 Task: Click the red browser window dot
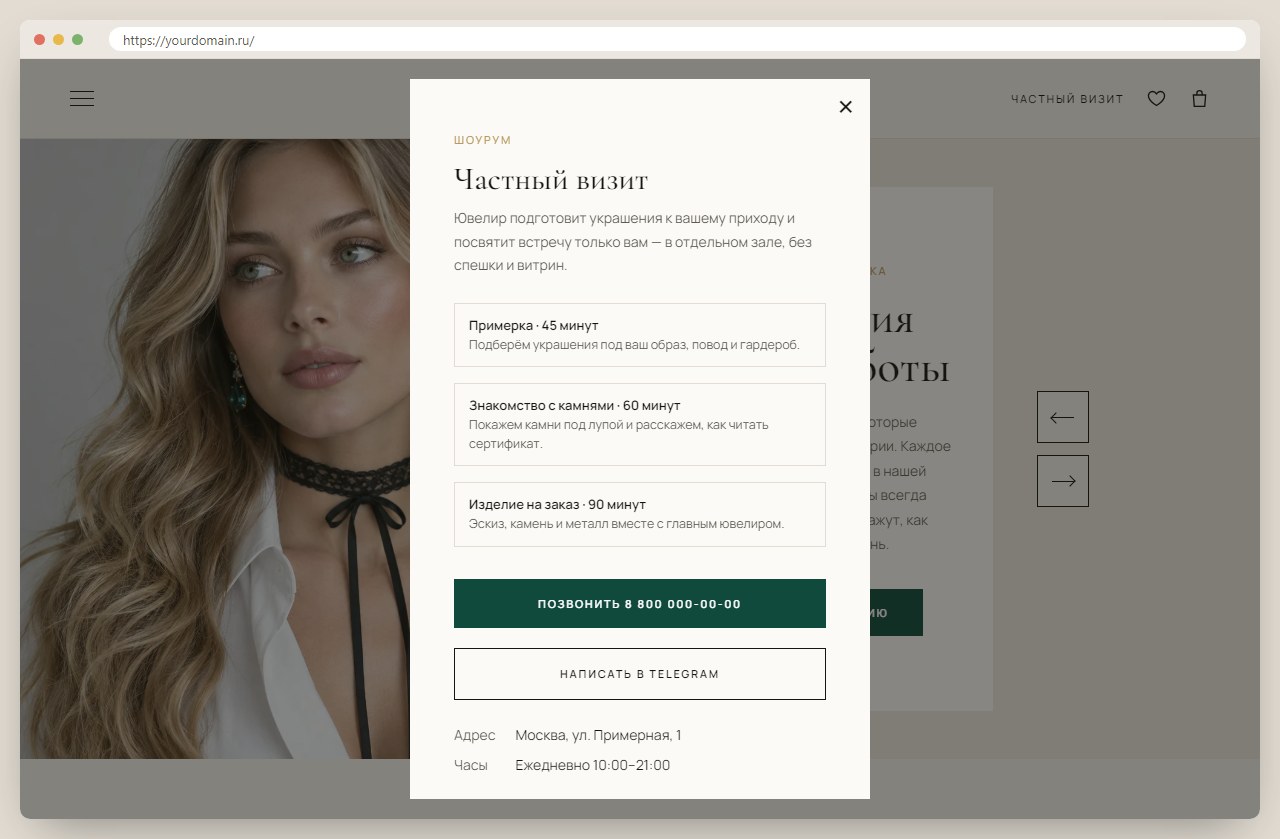pos(39,40)
